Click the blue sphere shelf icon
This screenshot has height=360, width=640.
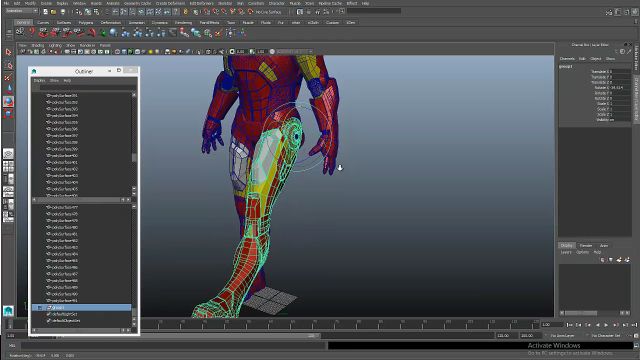113,33
